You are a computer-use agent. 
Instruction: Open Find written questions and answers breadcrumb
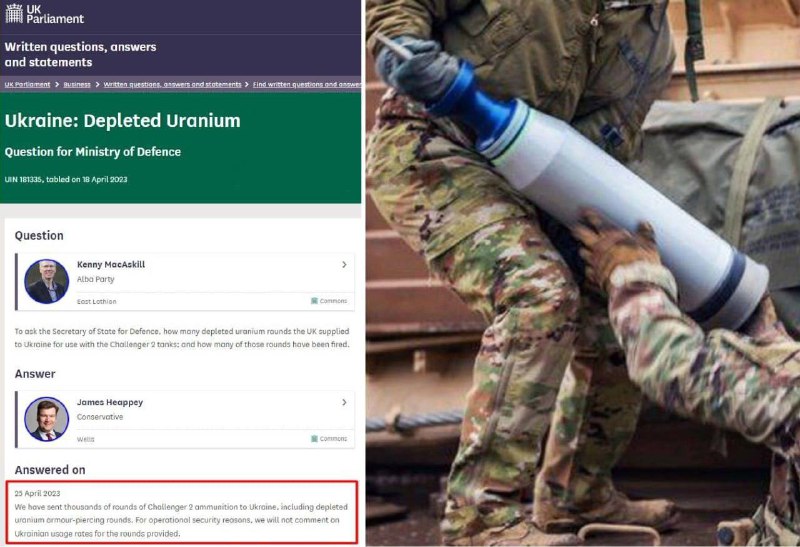point(307,85)
